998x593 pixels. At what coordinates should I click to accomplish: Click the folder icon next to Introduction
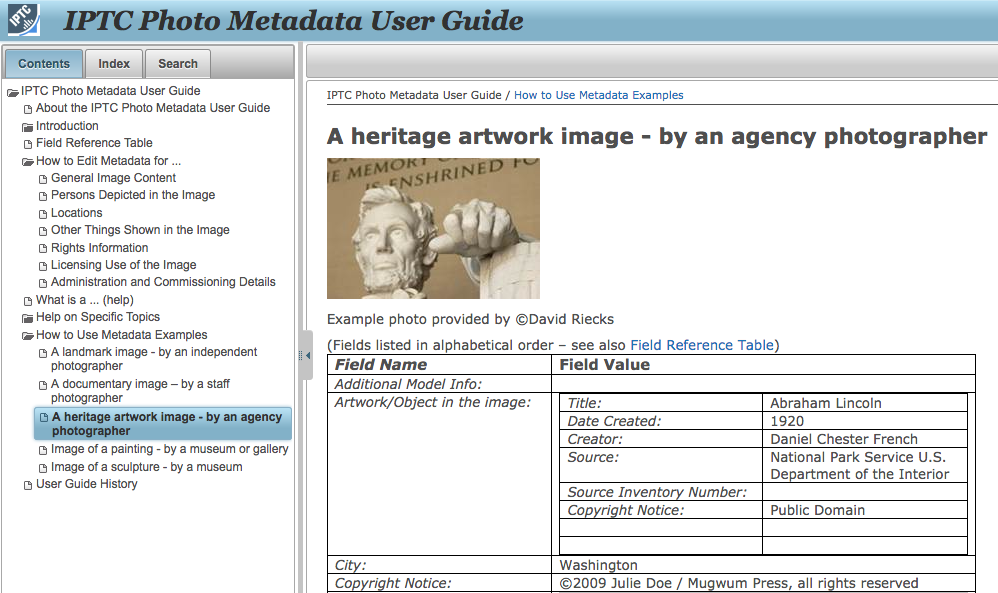point(28,126)
